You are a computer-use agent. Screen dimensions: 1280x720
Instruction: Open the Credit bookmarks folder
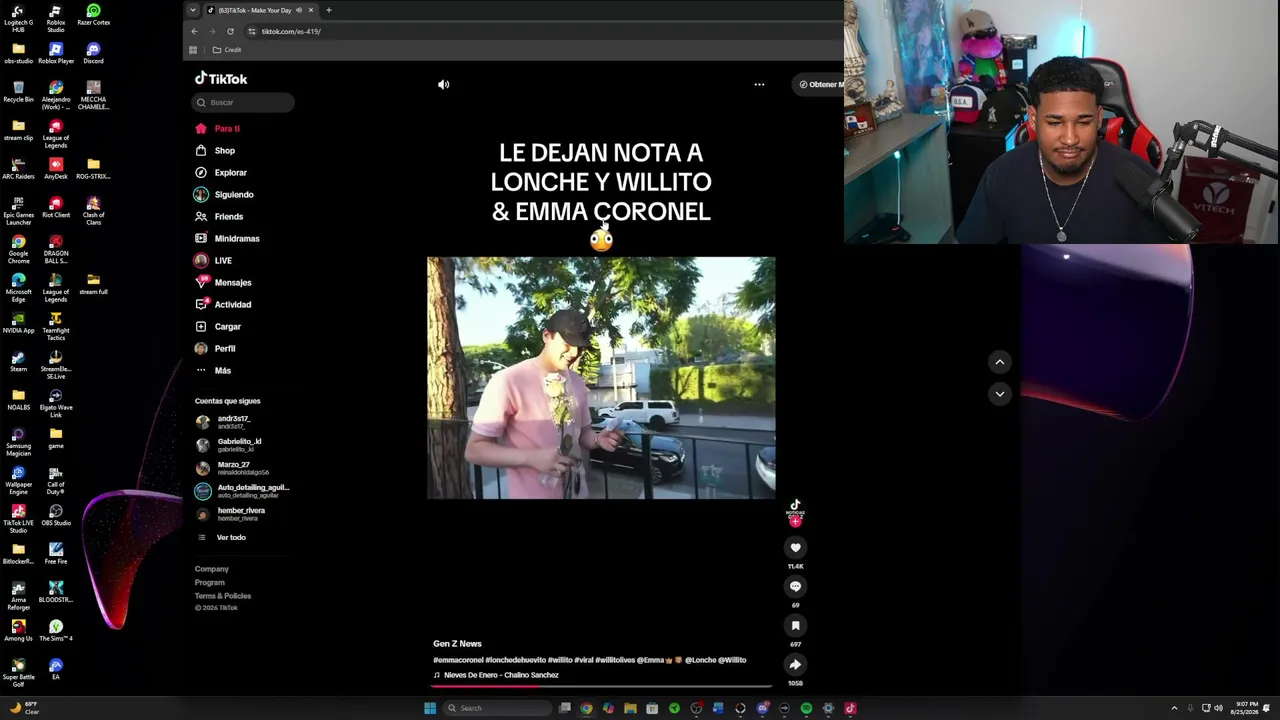[227, 50]
